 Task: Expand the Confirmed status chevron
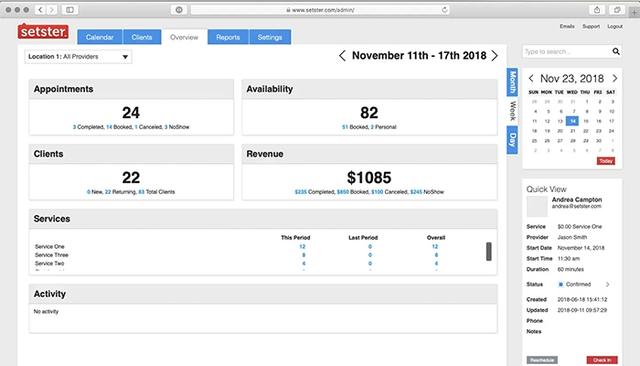coord(607,284)
